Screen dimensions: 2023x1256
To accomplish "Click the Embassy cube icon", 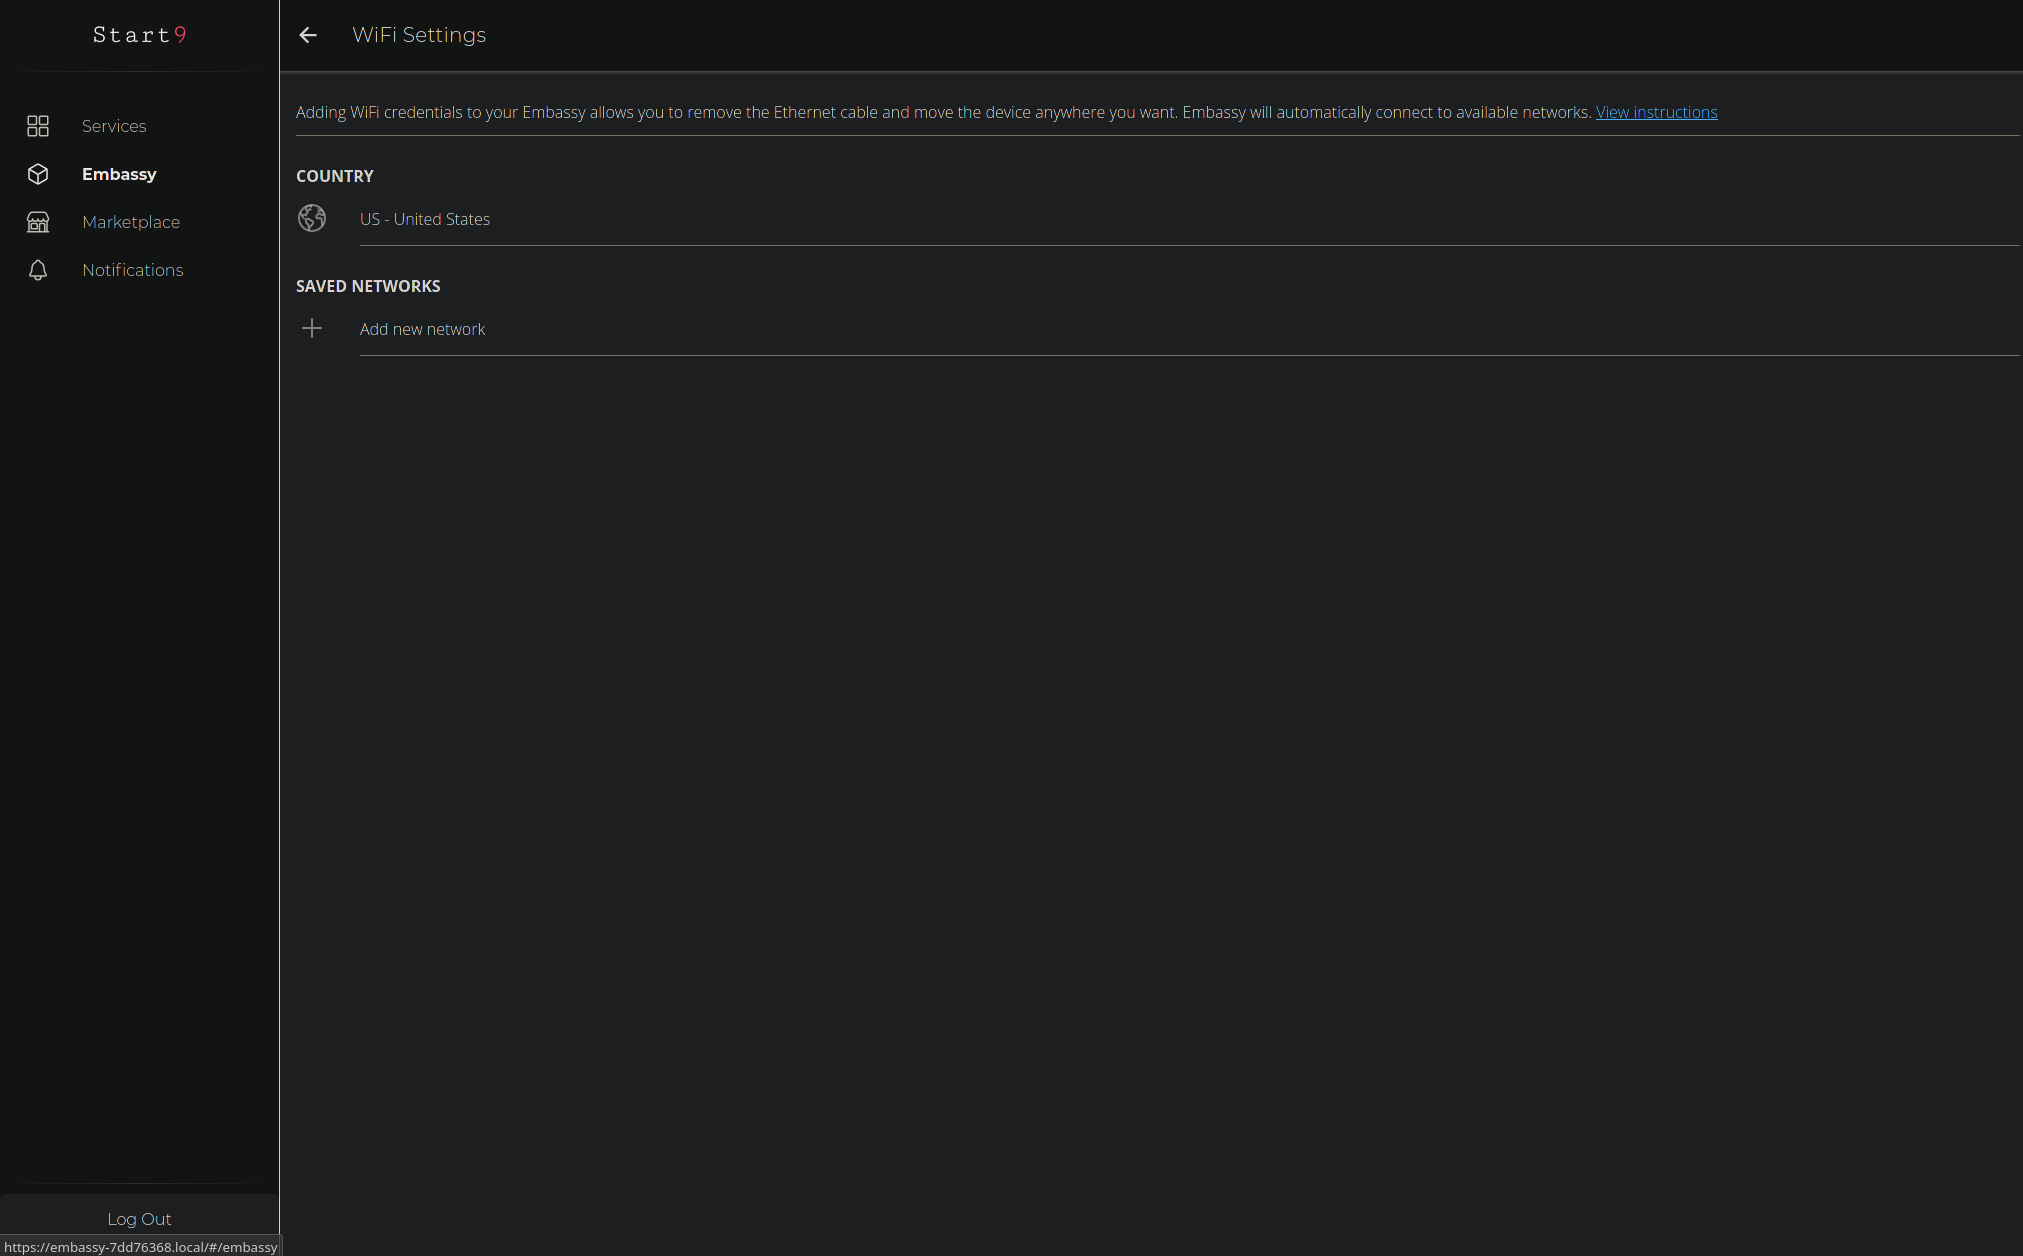I will tap(38, 174).
